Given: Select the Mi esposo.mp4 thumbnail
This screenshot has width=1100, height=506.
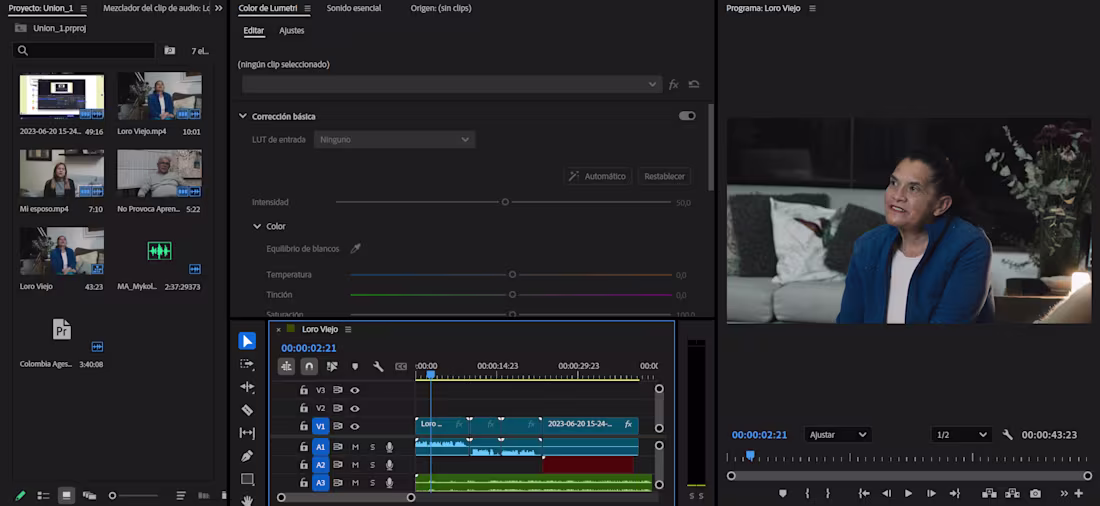Looking at the screenshot, I should pos(62,173).
